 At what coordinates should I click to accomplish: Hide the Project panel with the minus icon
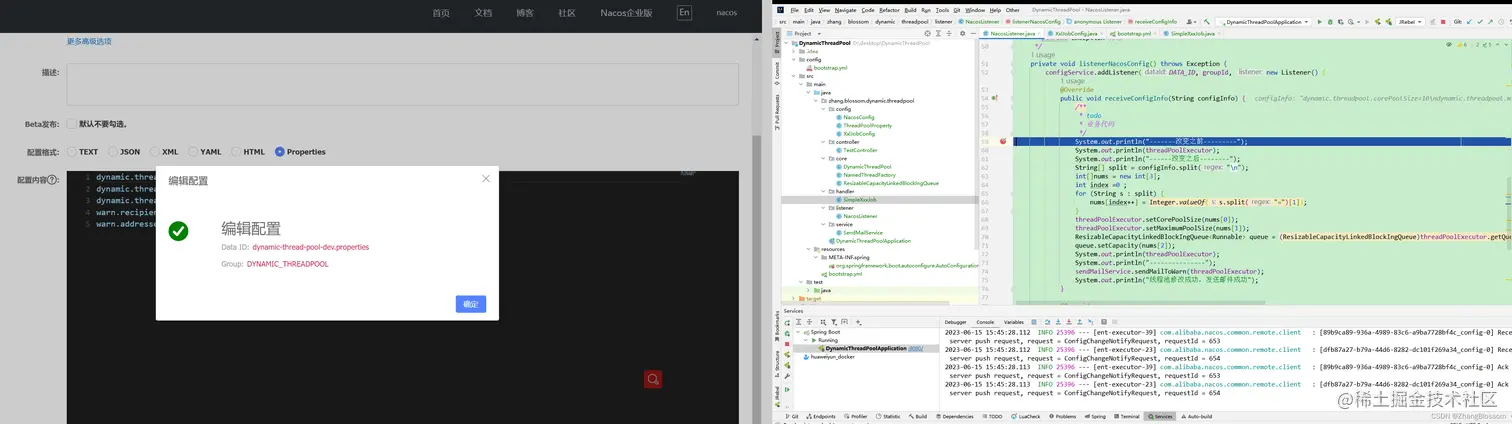coord(973,34)
